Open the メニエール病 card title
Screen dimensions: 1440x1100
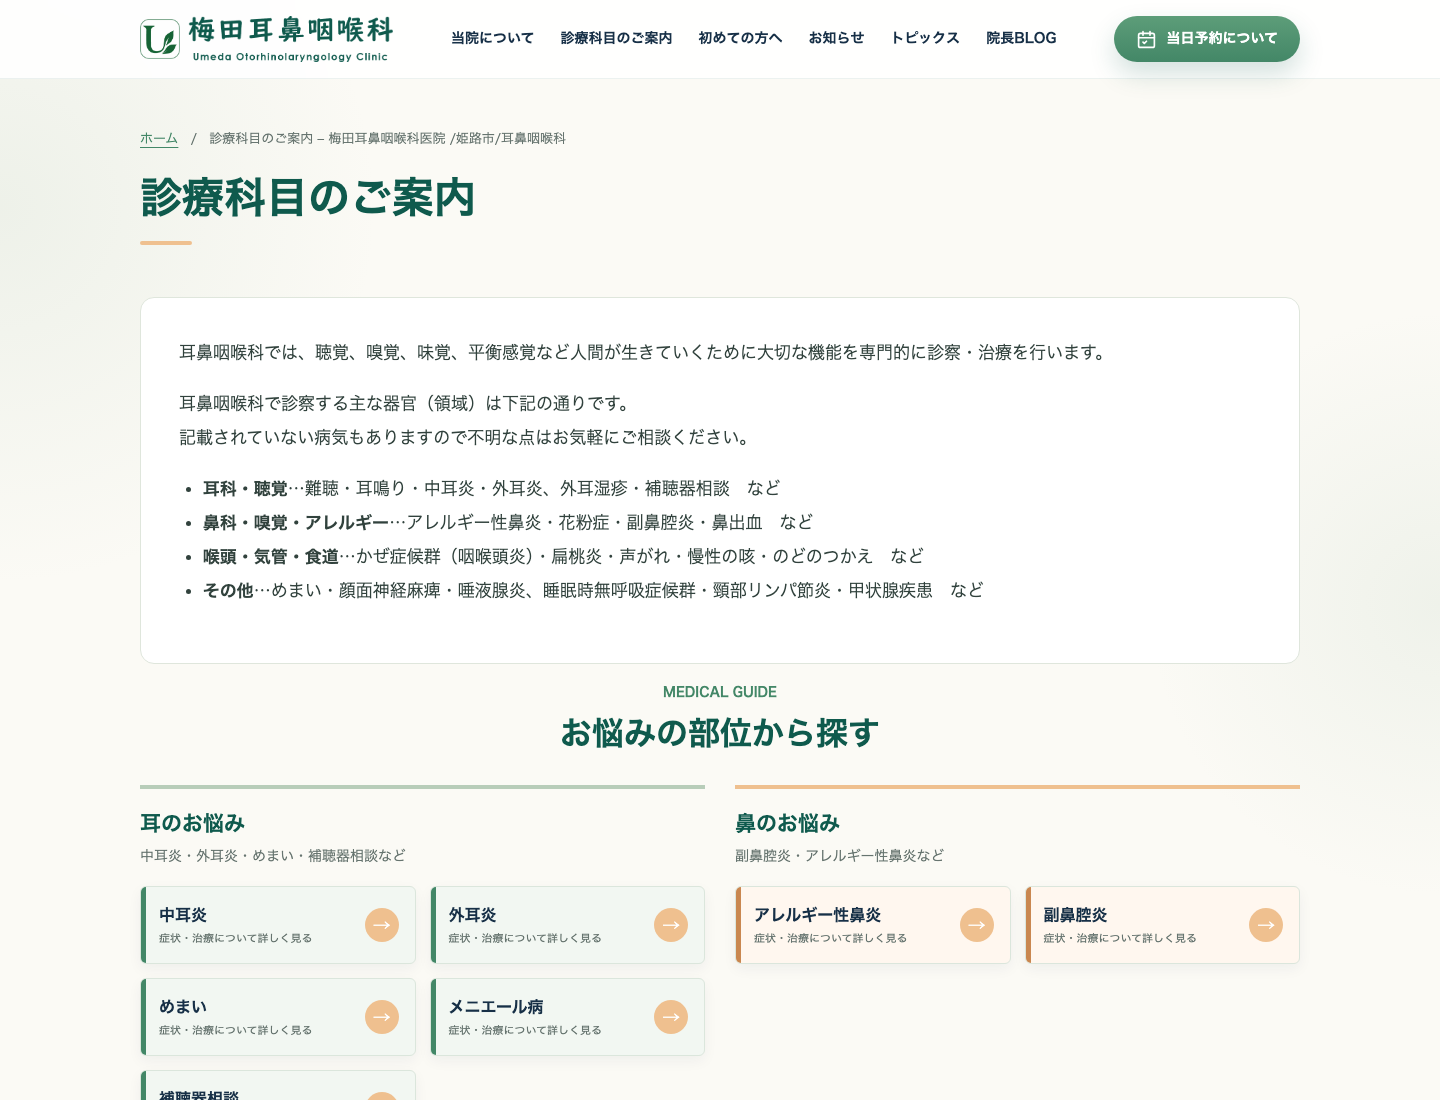coord(496,1007)
